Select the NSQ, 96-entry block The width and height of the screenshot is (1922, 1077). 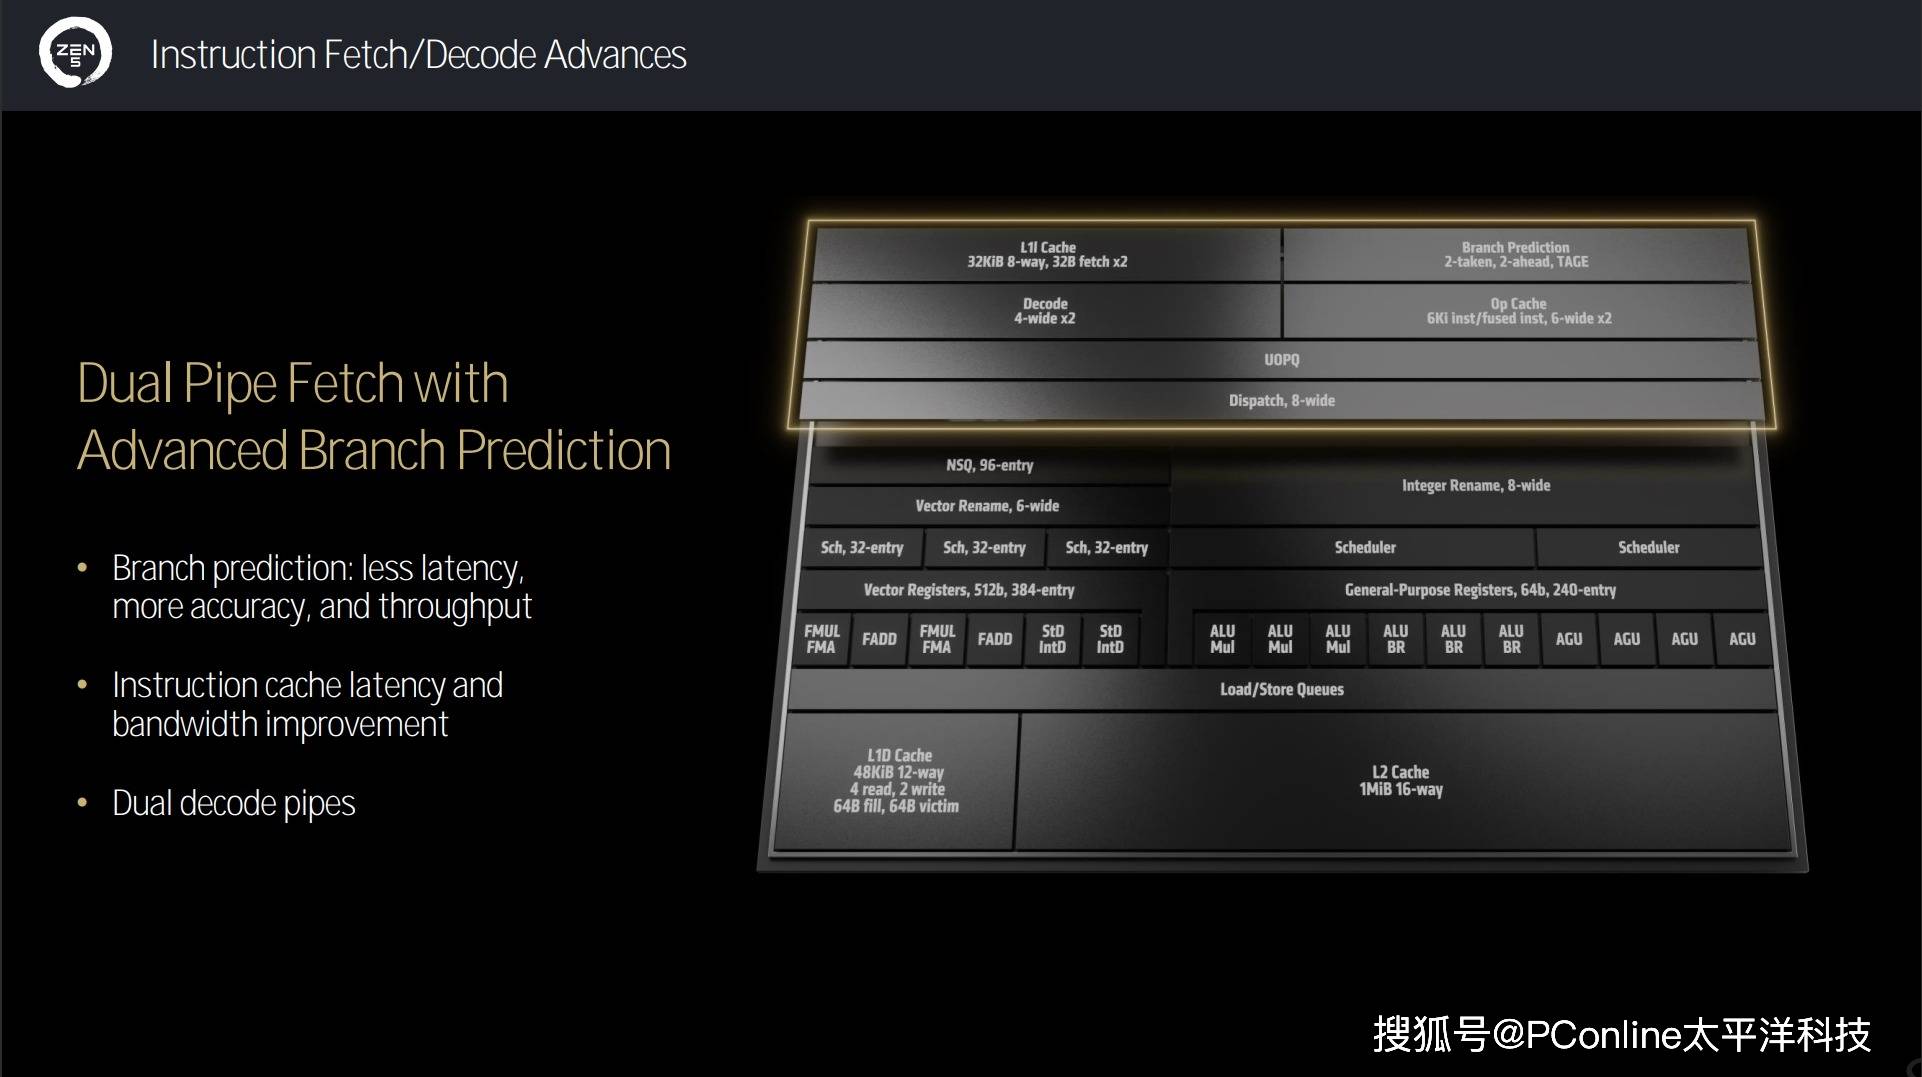(989, 465)
